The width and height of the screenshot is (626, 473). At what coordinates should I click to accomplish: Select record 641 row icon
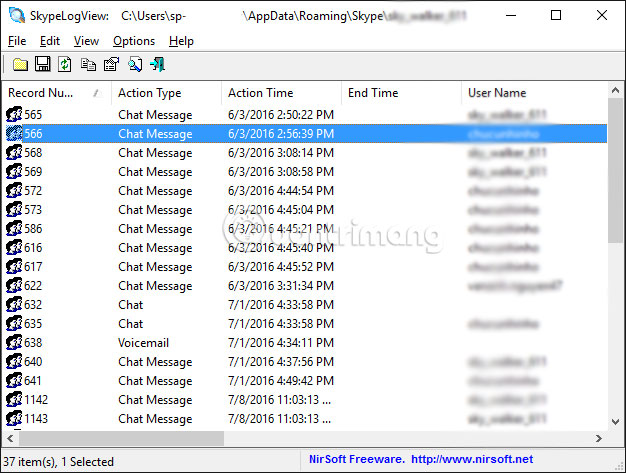point(14,381)
